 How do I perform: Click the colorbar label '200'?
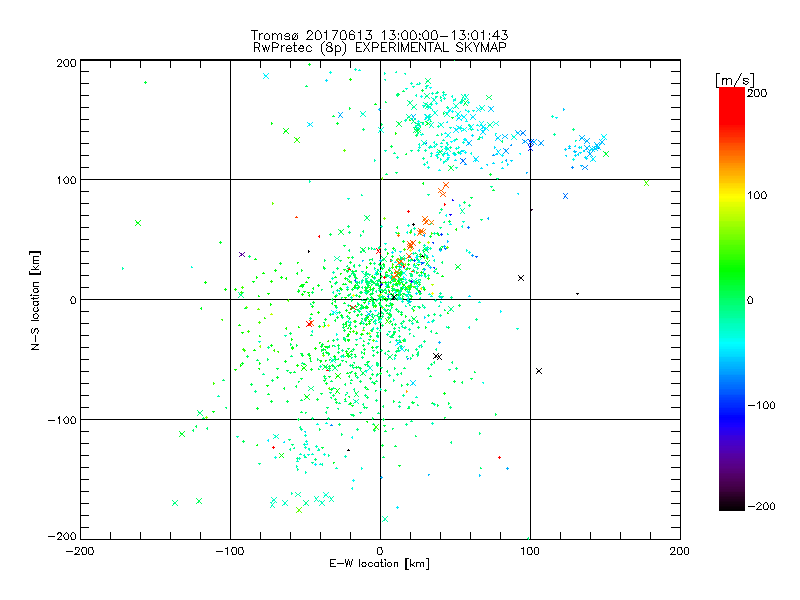pyautogui.click(x=758, y=93)
